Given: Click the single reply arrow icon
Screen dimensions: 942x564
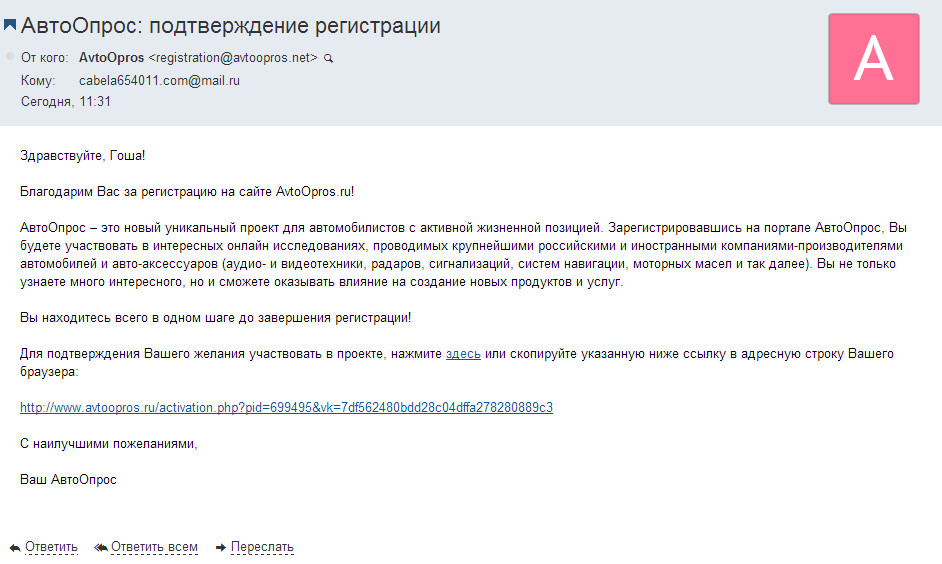Looking at the screenshot, I should pyautogui.click(x=15, y=548).
